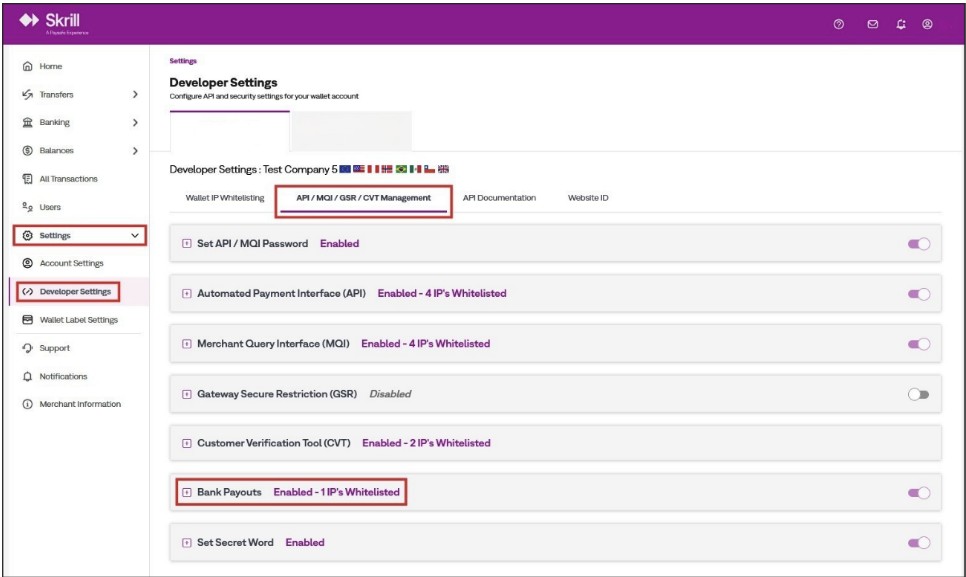Screen dimensions: 966x577
Task: Click the Skrill logo
Action: [x=54, y=23]
